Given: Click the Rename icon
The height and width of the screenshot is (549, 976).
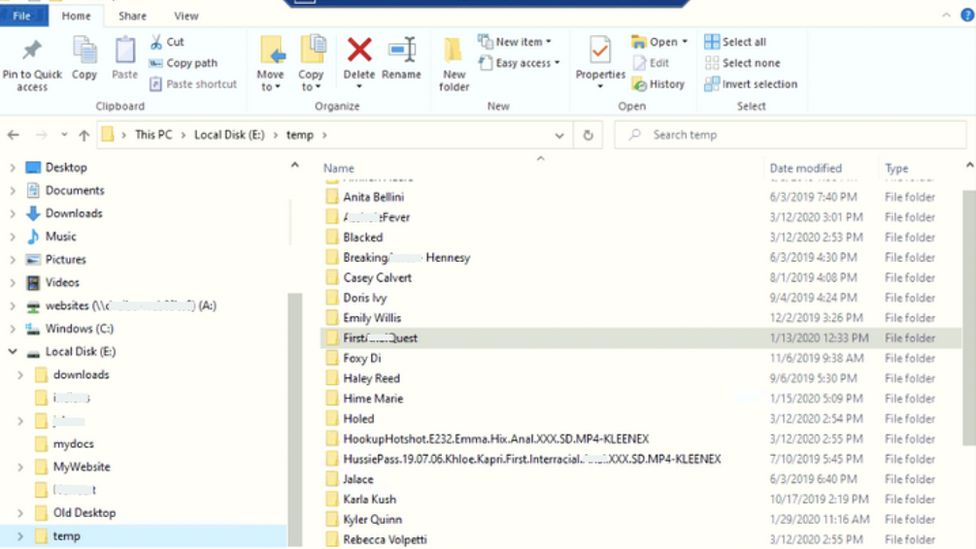Looking at the screenshot, I should (401, 50).
